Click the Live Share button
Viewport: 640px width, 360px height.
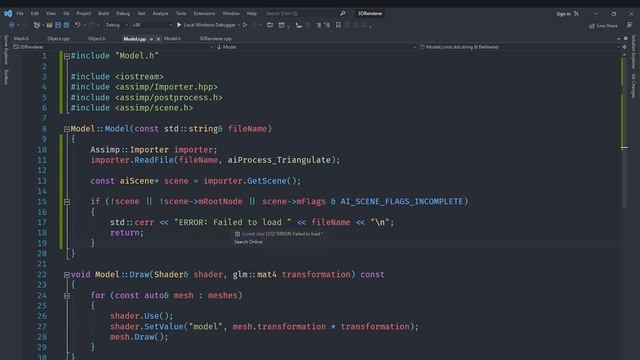(603, 26)
